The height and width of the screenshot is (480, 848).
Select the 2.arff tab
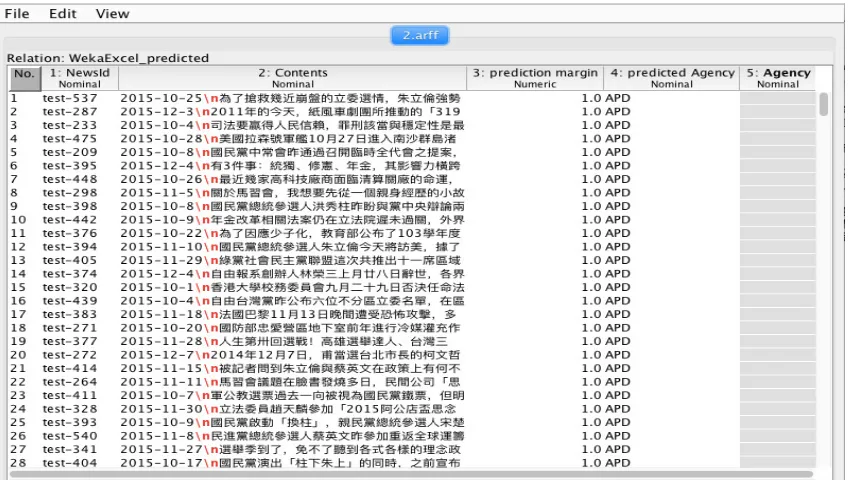tap(420, 35)
